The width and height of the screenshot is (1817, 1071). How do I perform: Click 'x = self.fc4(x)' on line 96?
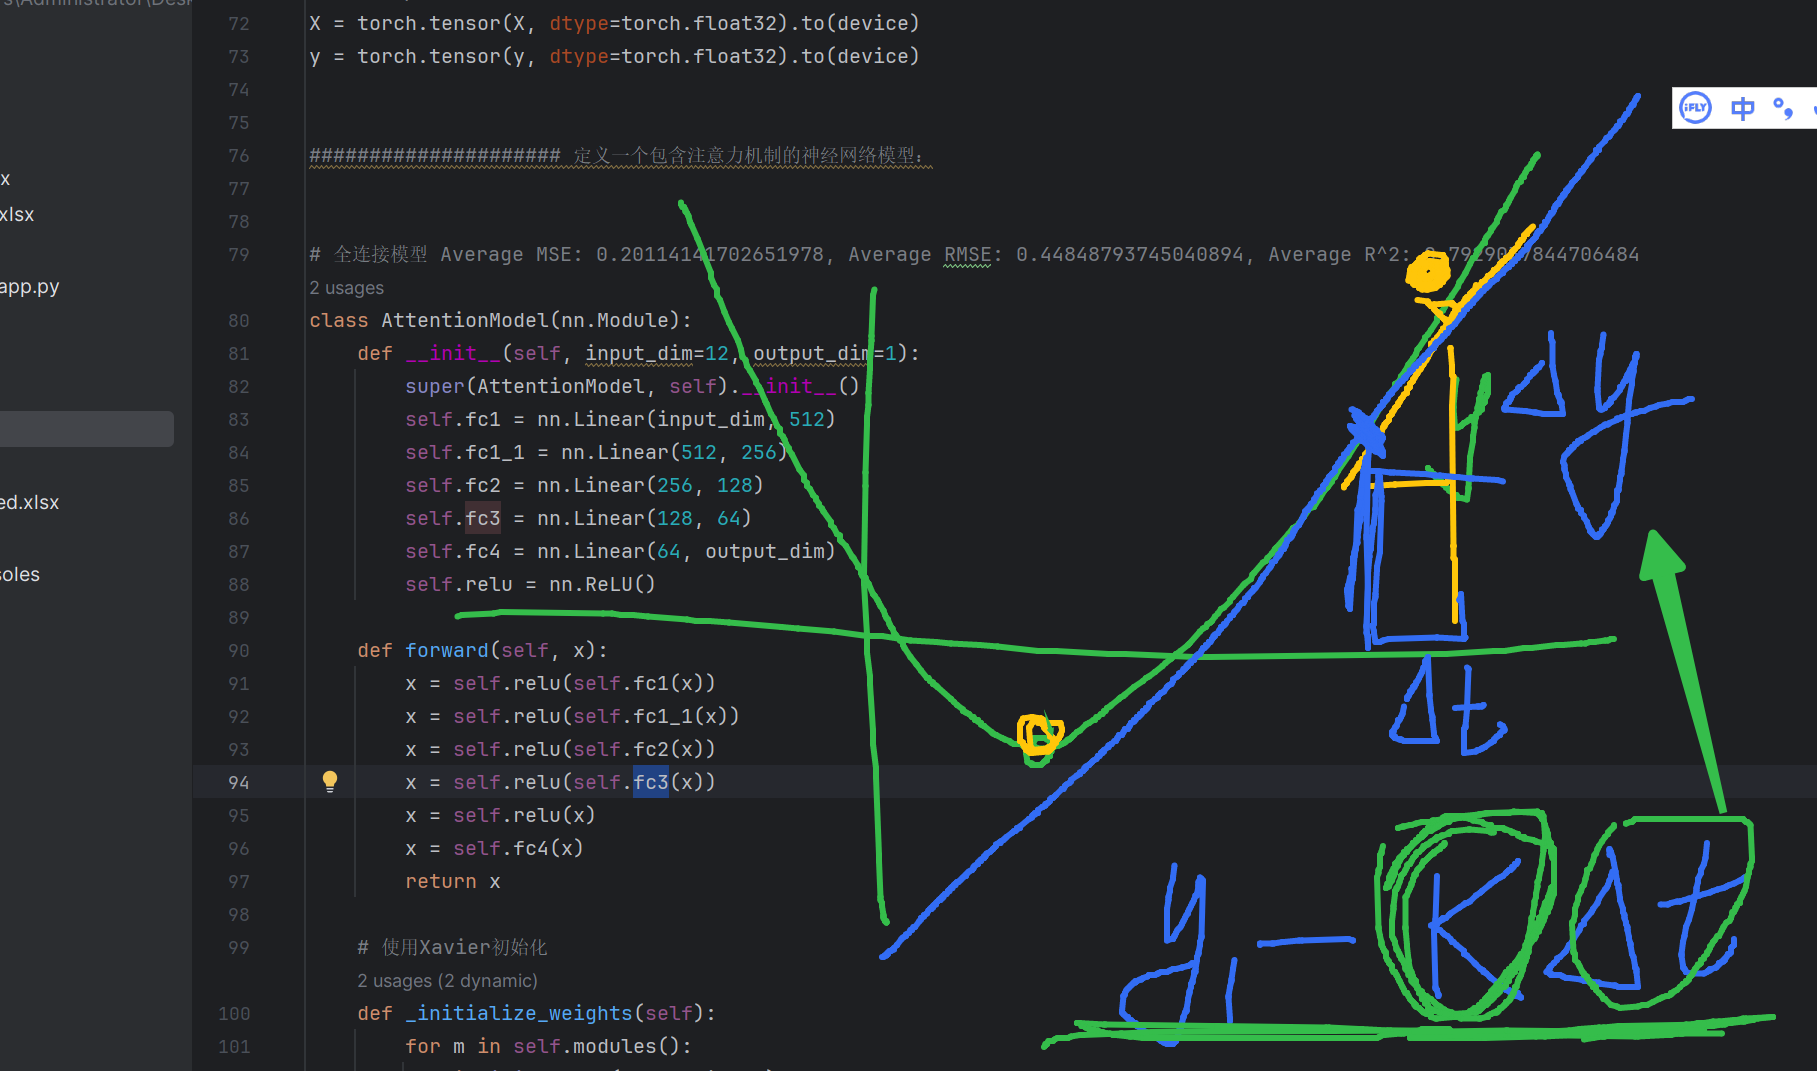494,848
